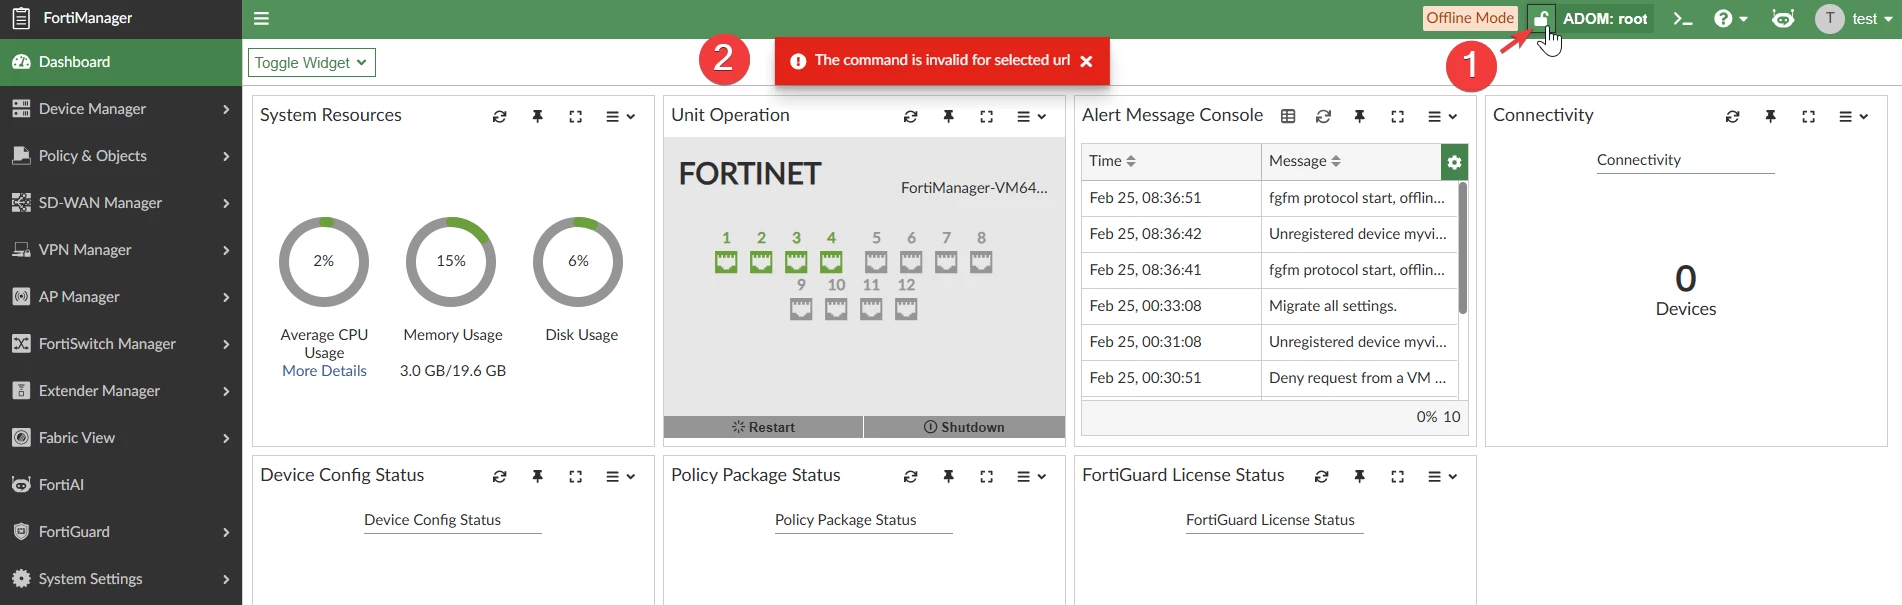
Task: Refresh the FortiGuard License Status widget
Action: coord(1321,477)
